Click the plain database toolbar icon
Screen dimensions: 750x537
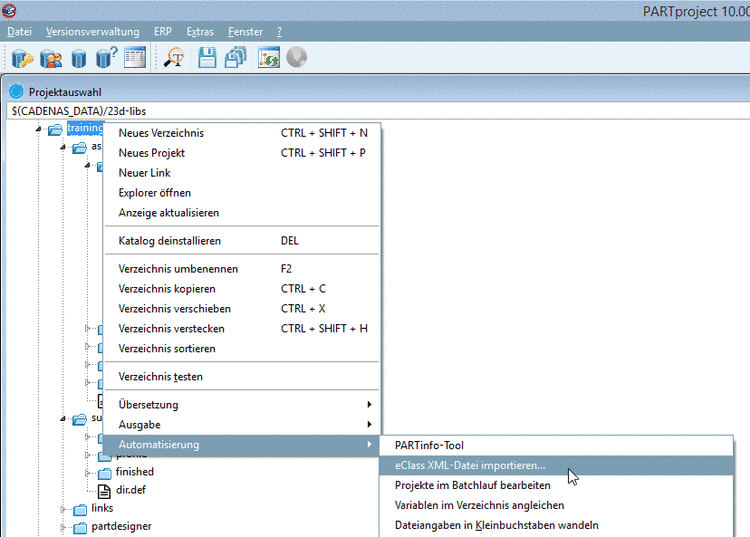click(x=79, y=59)
